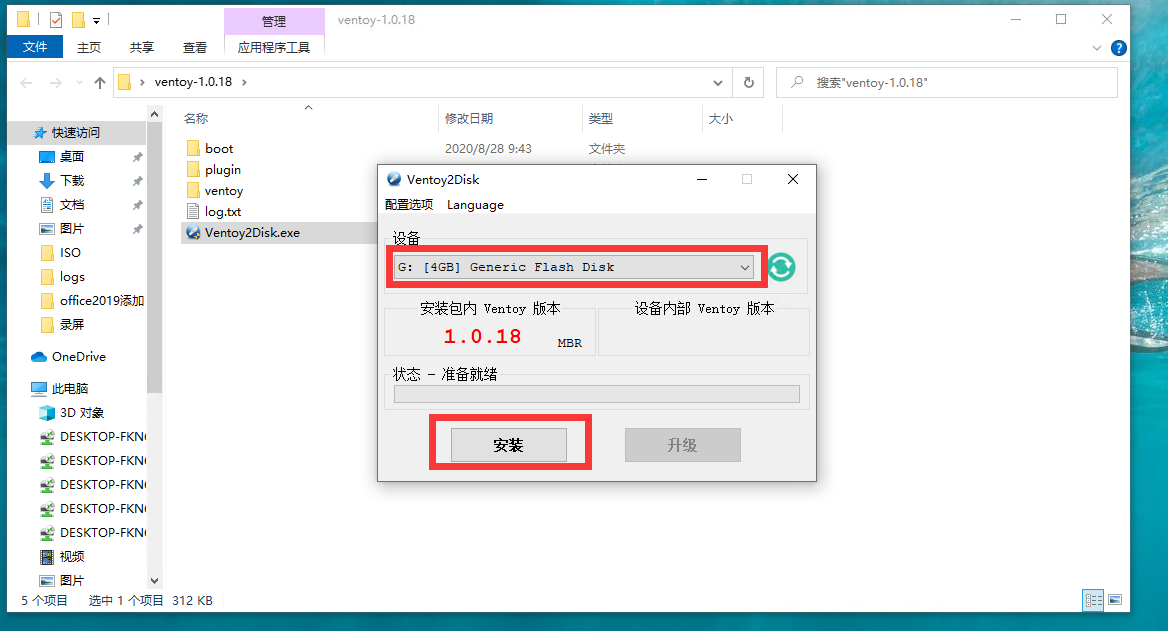This screenshot has width=1168, height=631.
Task: Click the help question mark icon
Action: point(1118,48)
